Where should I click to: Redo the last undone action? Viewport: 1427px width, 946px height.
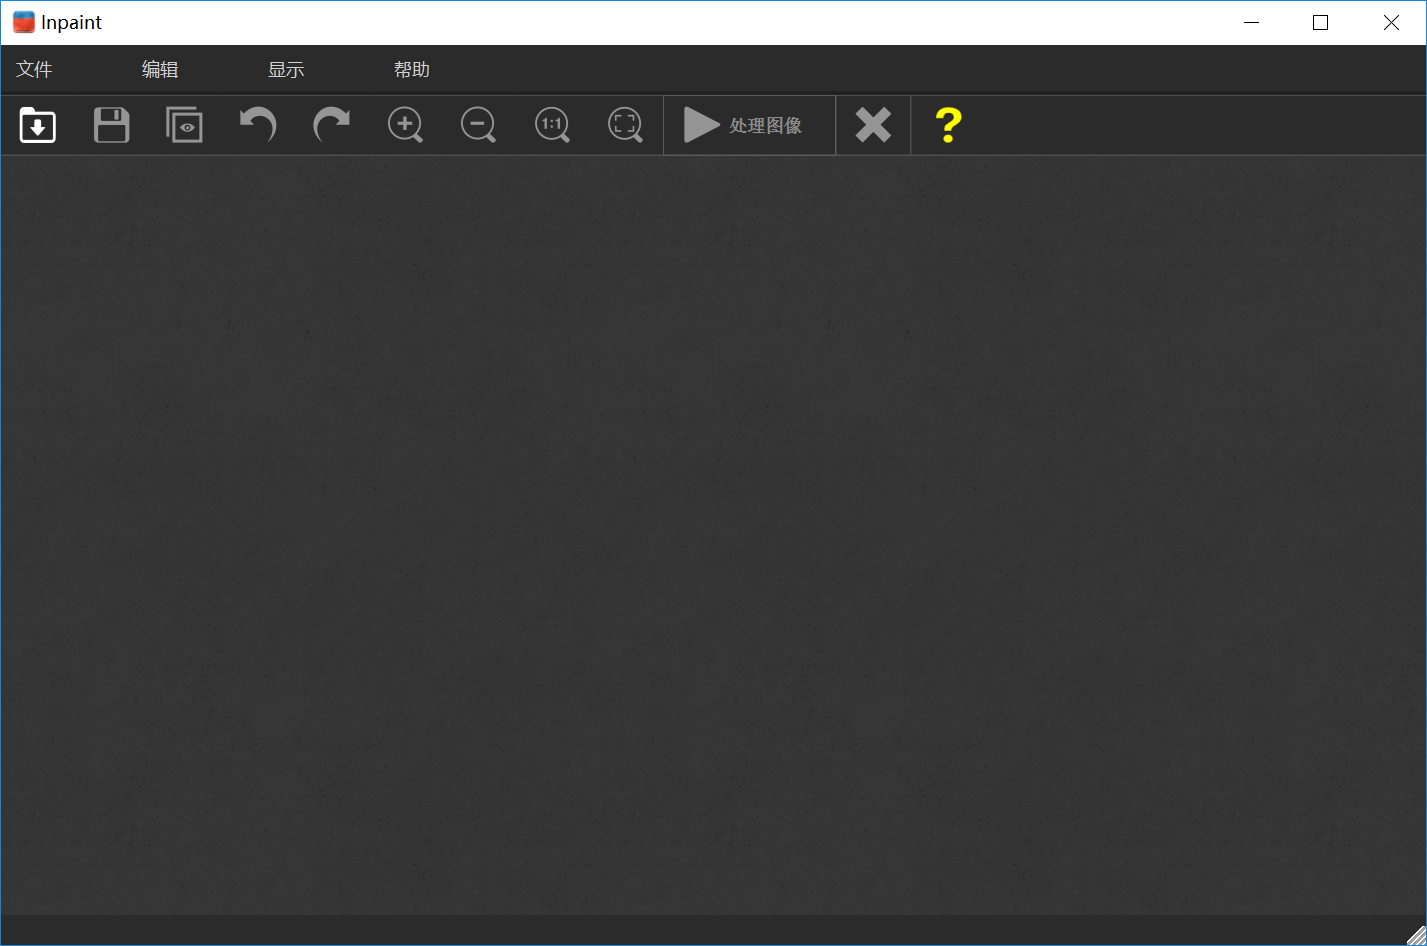[x=331, y=125]
